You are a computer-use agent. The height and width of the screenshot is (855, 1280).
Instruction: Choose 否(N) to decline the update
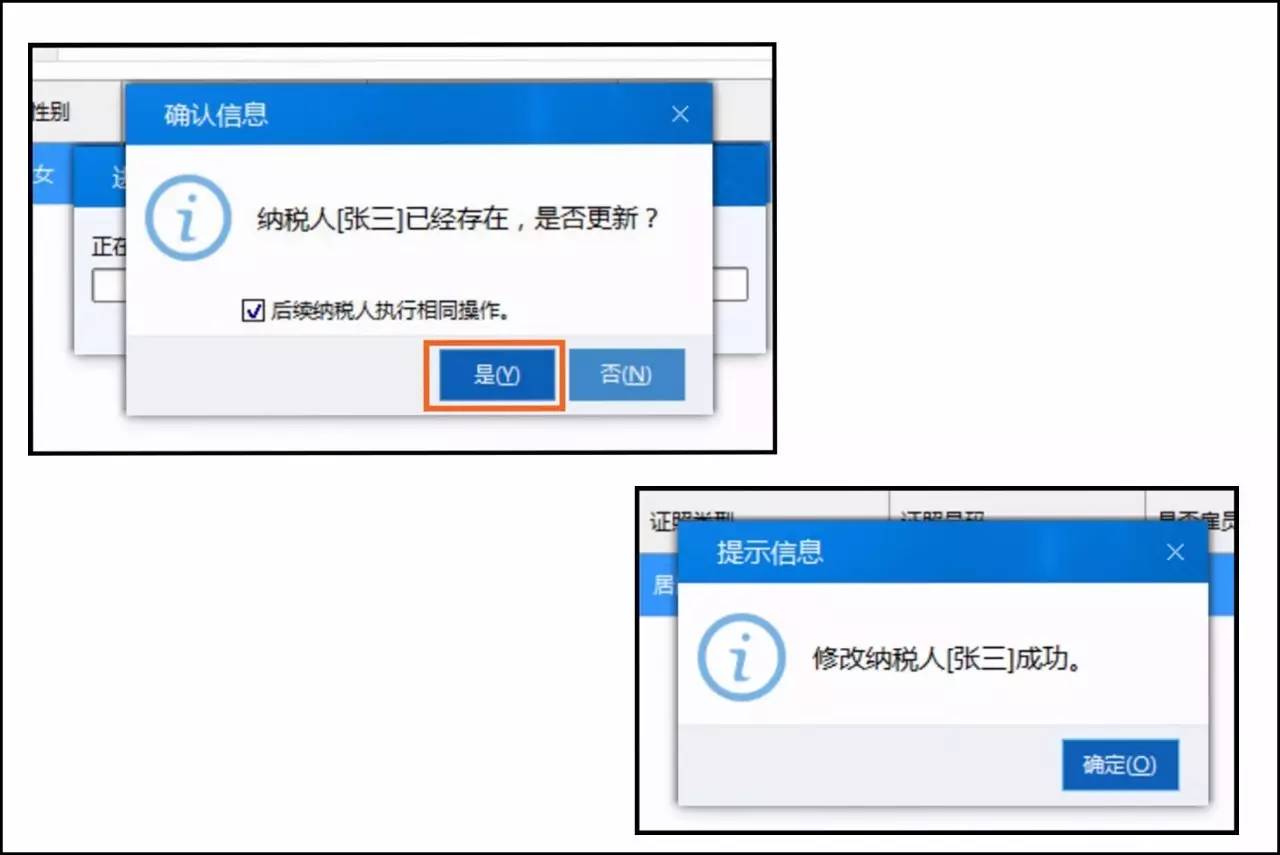[626, 374]
